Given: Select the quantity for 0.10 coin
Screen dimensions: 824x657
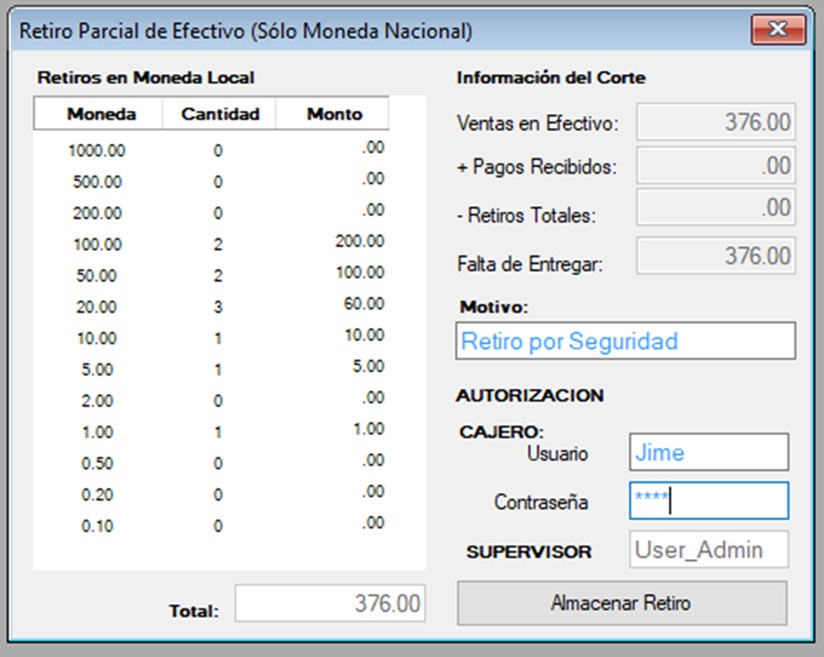Looking at the screenshot, I should [218, 526].
